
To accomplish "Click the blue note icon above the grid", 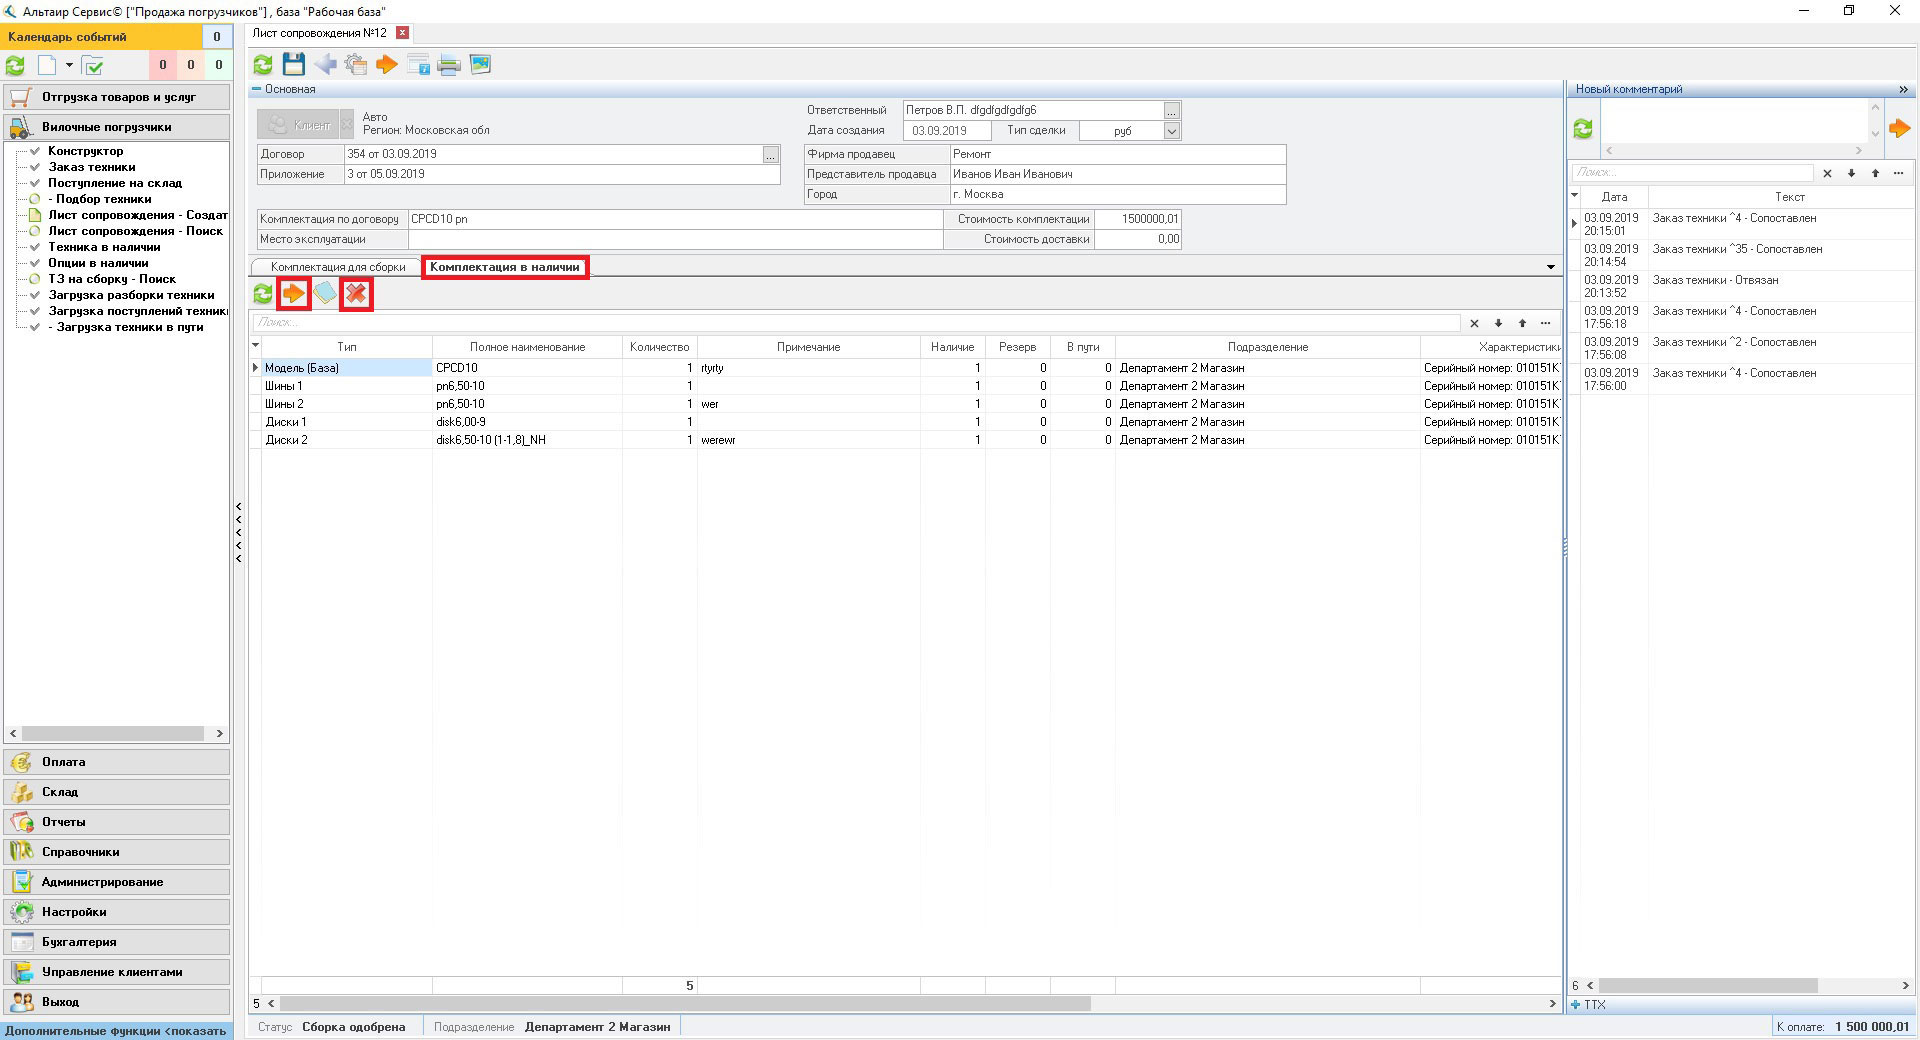I will pyautogui.click(x=325, y=294).
